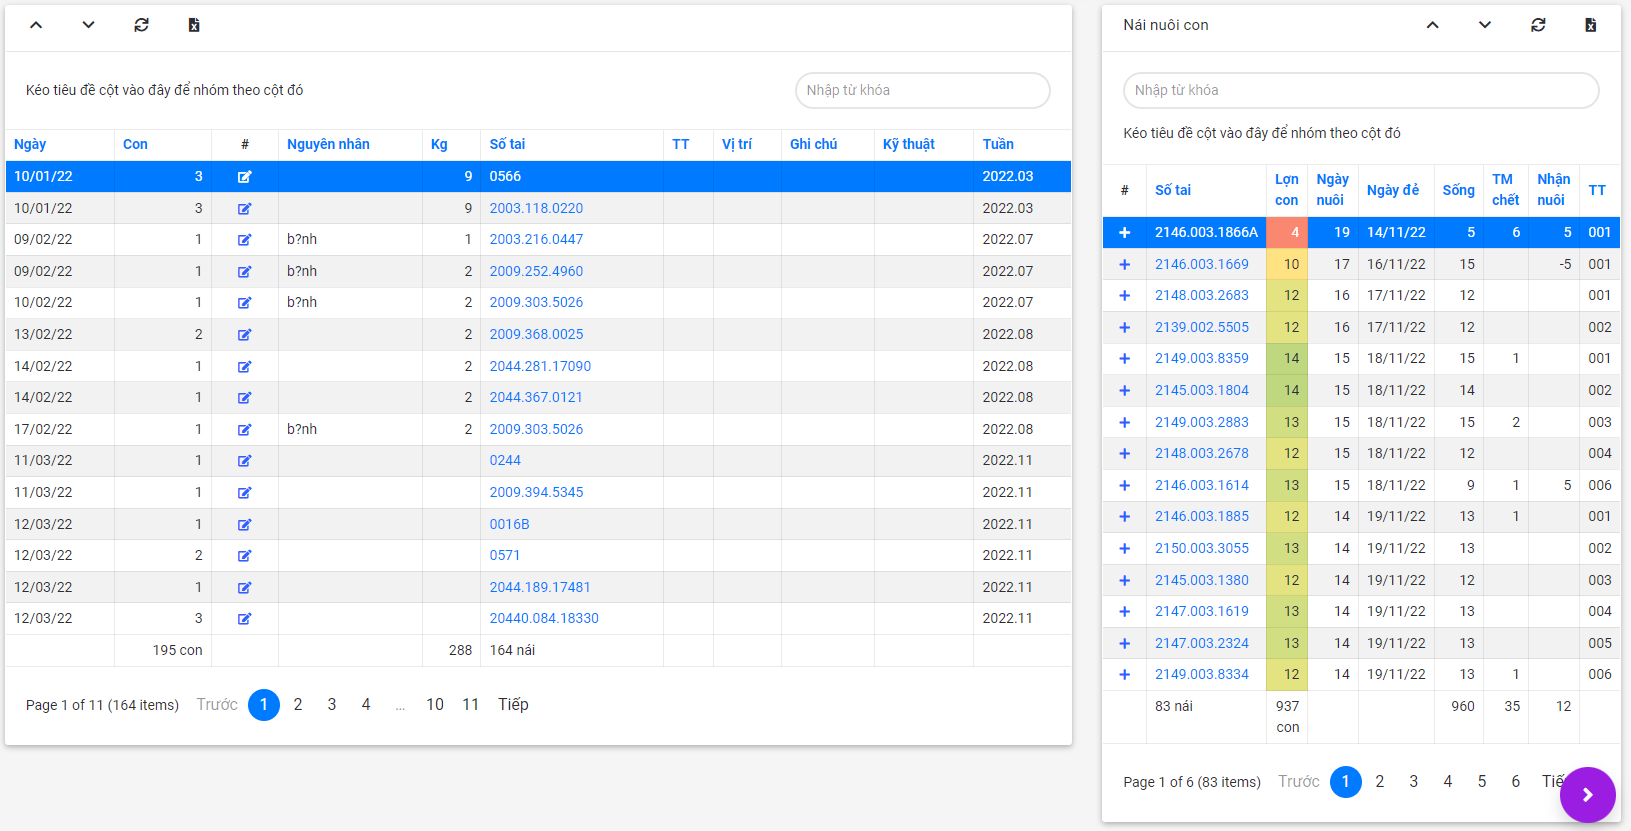The width and height of the screenshot is (1631, 831).
Task: Edit the row for sow 2044.367.0121
Action: point(244,398)
